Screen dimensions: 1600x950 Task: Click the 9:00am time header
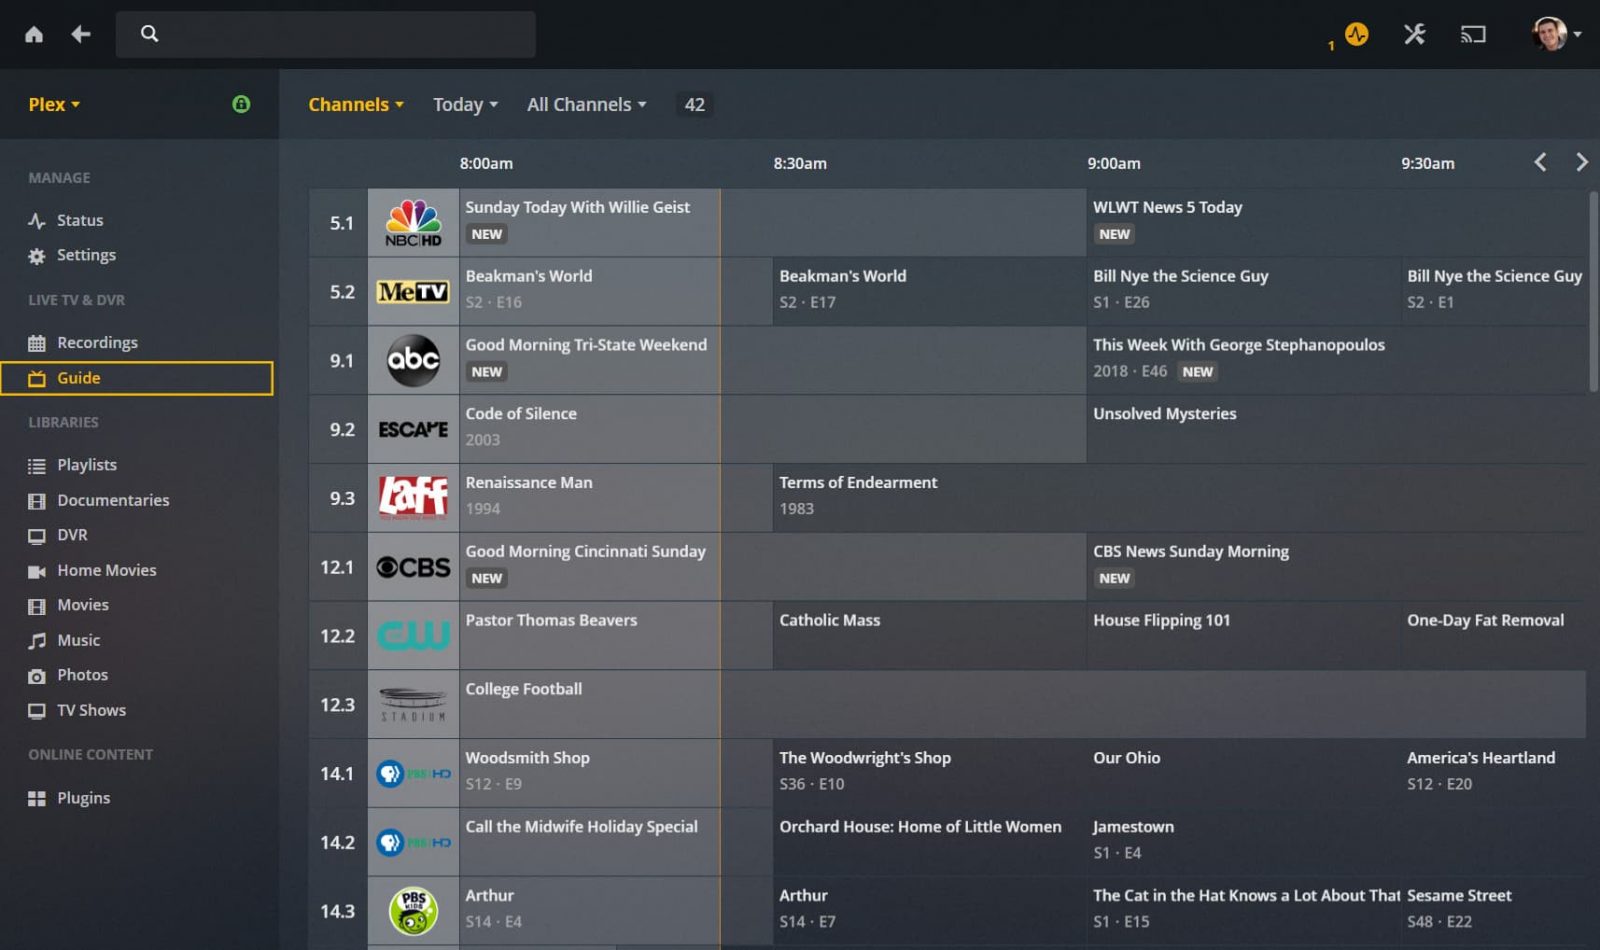1114,163
